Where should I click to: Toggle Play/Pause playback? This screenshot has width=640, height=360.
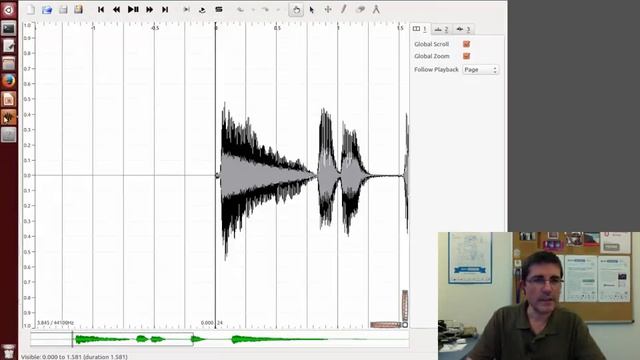coord(133,9)
